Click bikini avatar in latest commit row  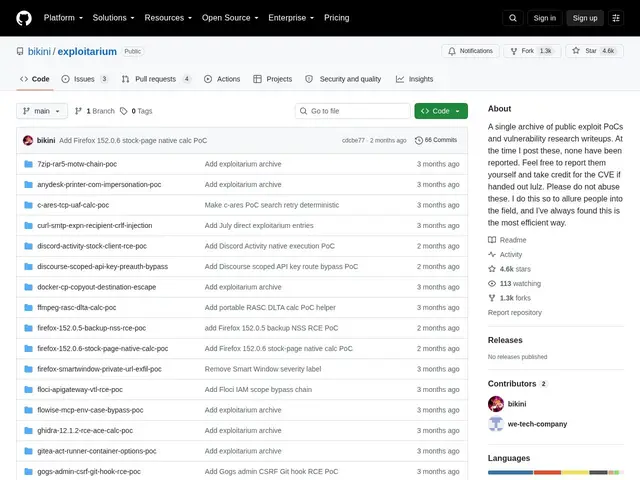pyautogui.click(x=28, y=140)
